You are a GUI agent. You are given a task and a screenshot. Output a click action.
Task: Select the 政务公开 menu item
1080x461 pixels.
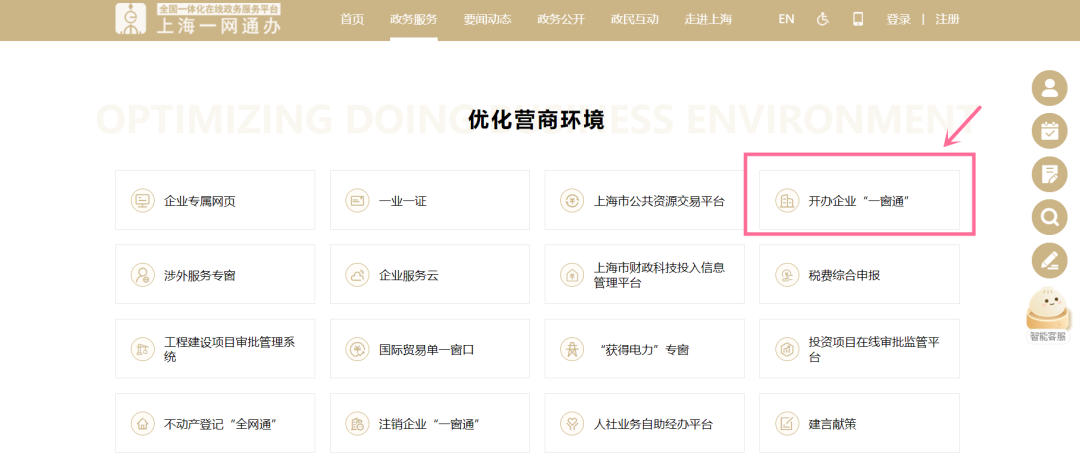pyautogui.click(x=561, y=19)
